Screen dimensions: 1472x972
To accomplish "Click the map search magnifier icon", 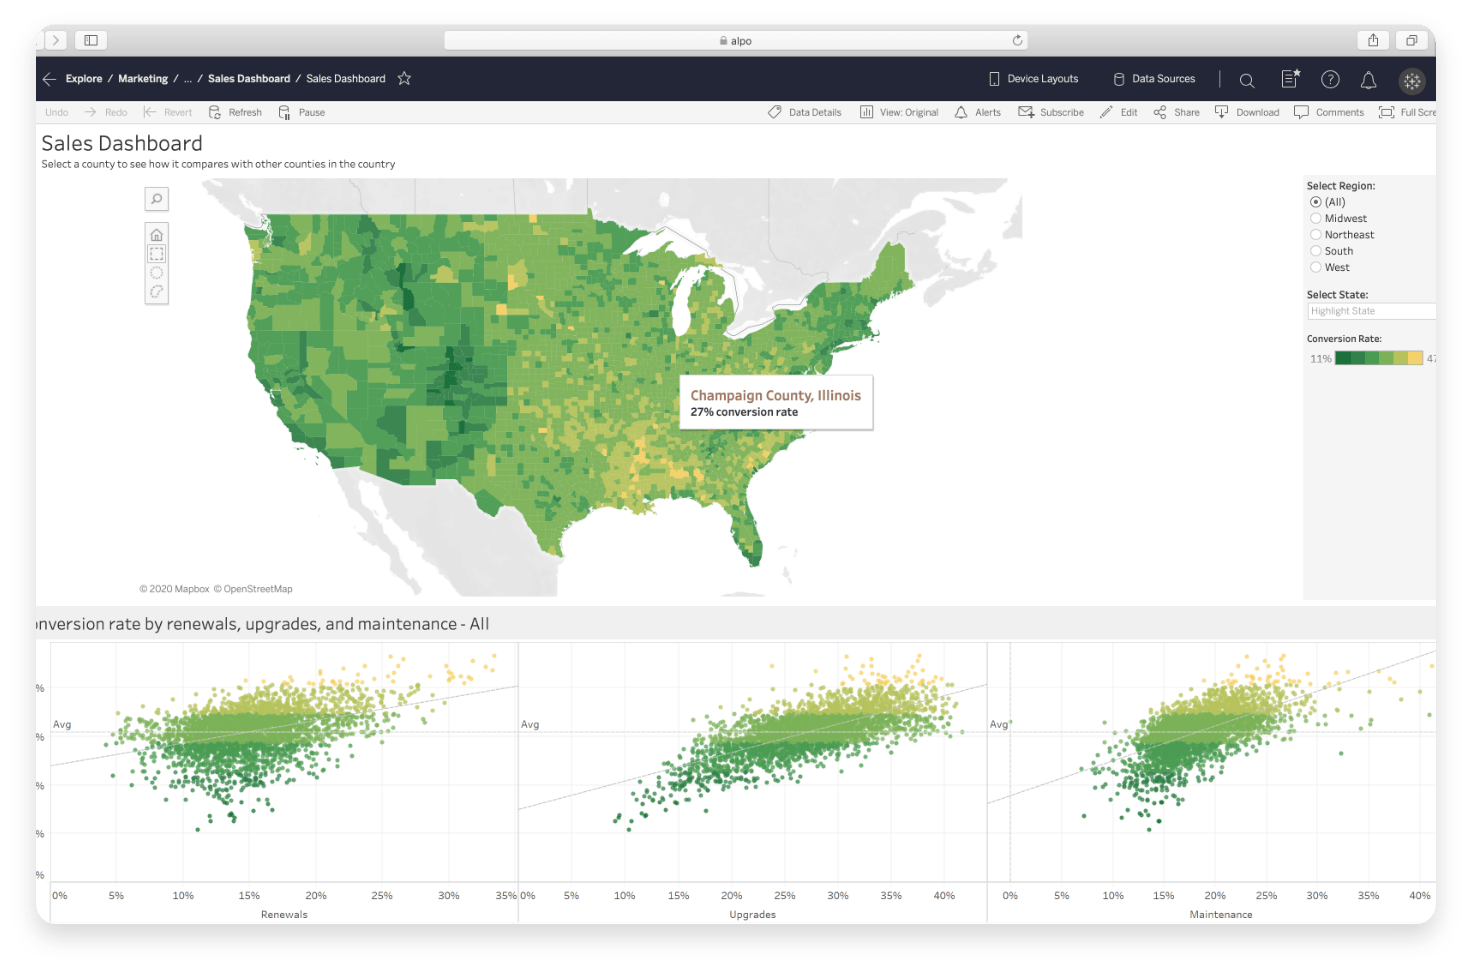I will pos(157,199).
